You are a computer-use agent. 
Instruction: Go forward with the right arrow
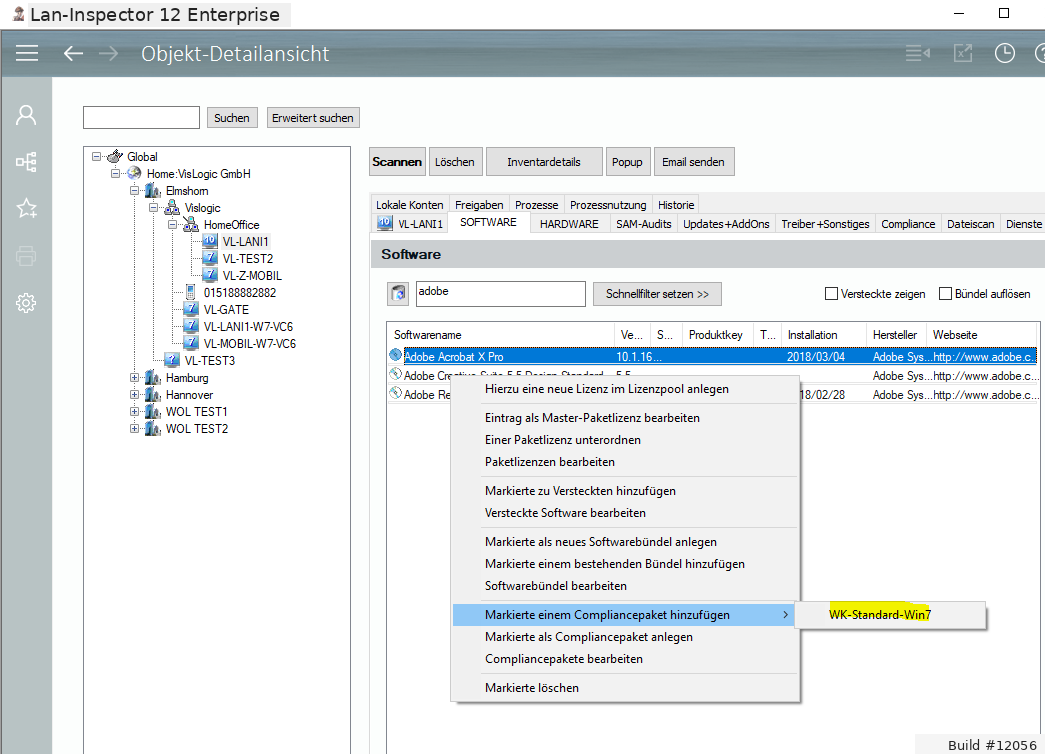click(108, 53)
